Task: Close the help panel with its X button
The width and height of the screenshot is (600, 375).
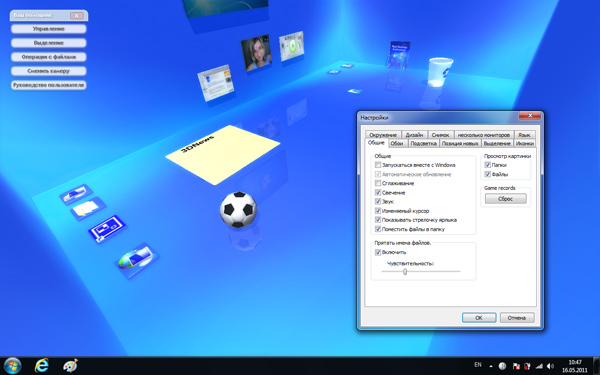Action: [77, 15]
